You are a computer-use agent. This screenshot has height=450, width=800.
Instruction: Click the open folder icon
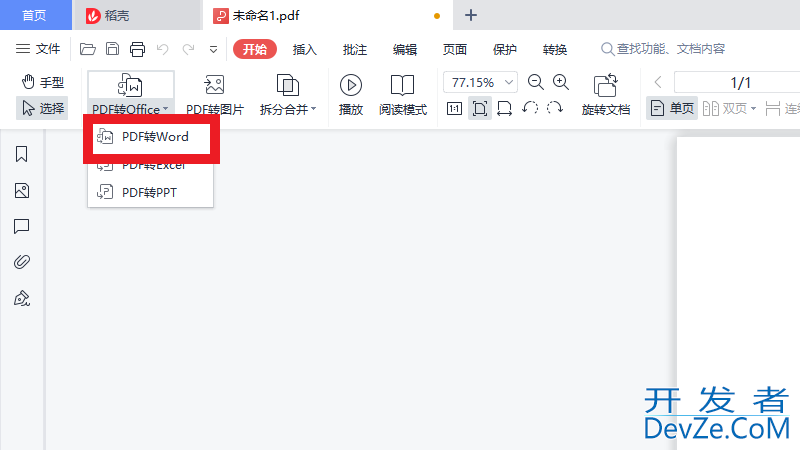click(88, 49)
